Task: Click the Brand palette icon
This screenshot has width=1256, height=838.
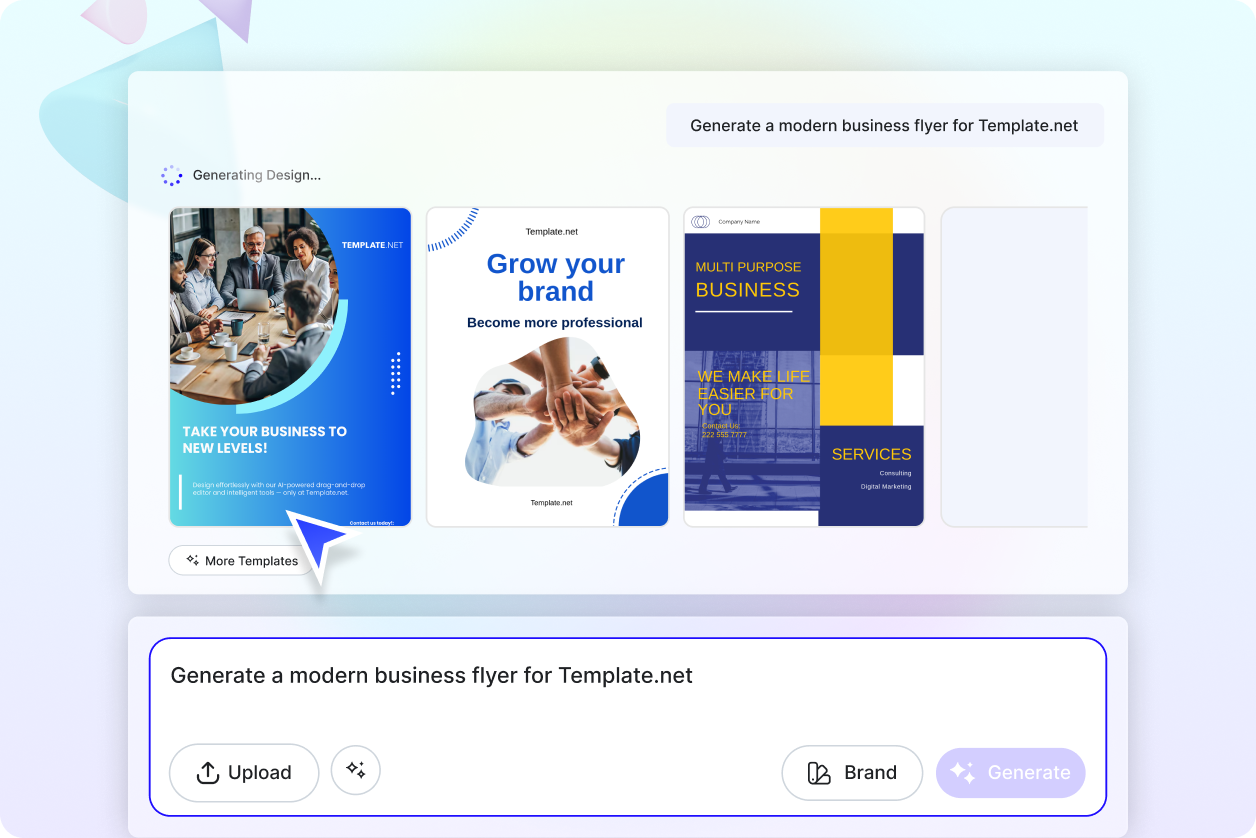Action: click(819, 773)
